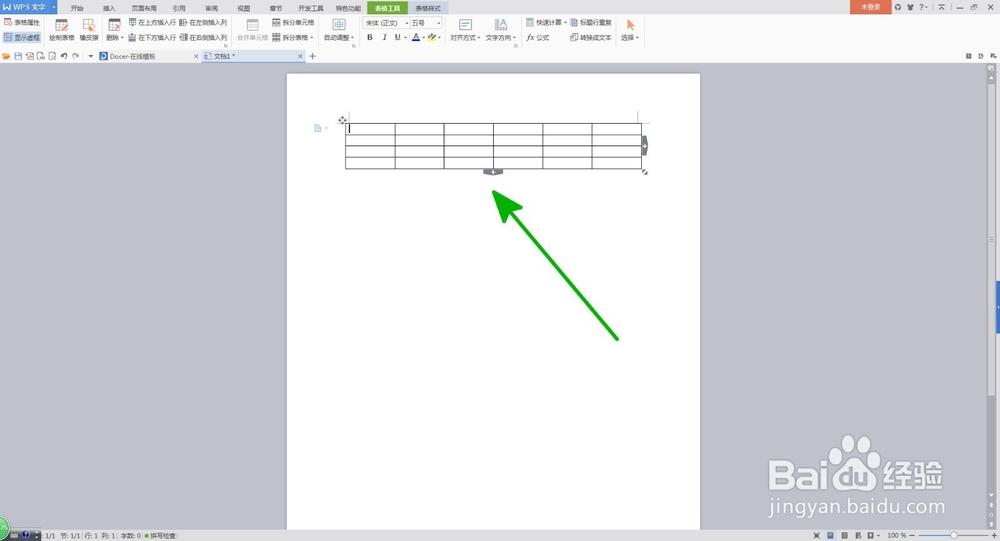
Task: Click the zoom out minus button
Action: coord(912,535)
